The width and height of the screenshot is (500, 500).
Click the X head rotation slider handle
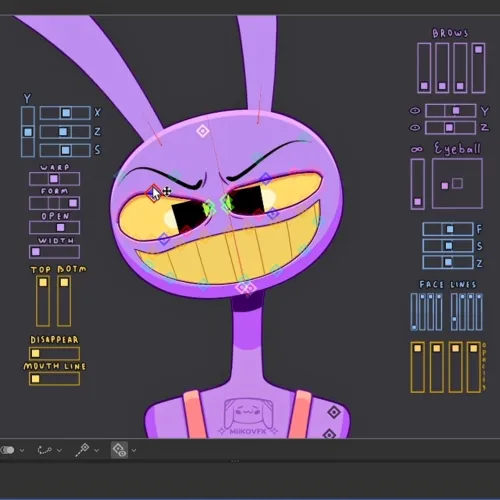pyautogui.click(x=66, y=113)
